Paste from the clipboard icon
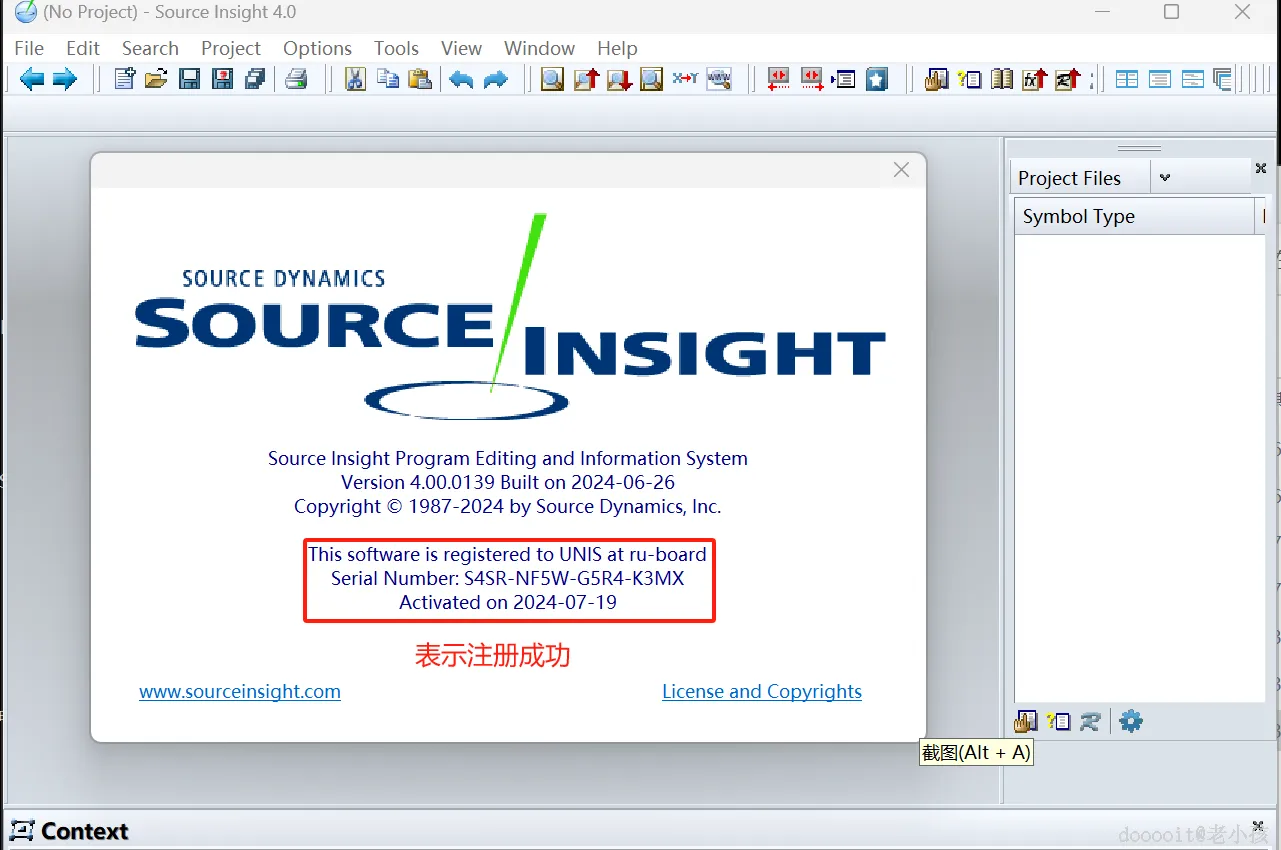Screen dimensions: 1281x850 point(420,79)
